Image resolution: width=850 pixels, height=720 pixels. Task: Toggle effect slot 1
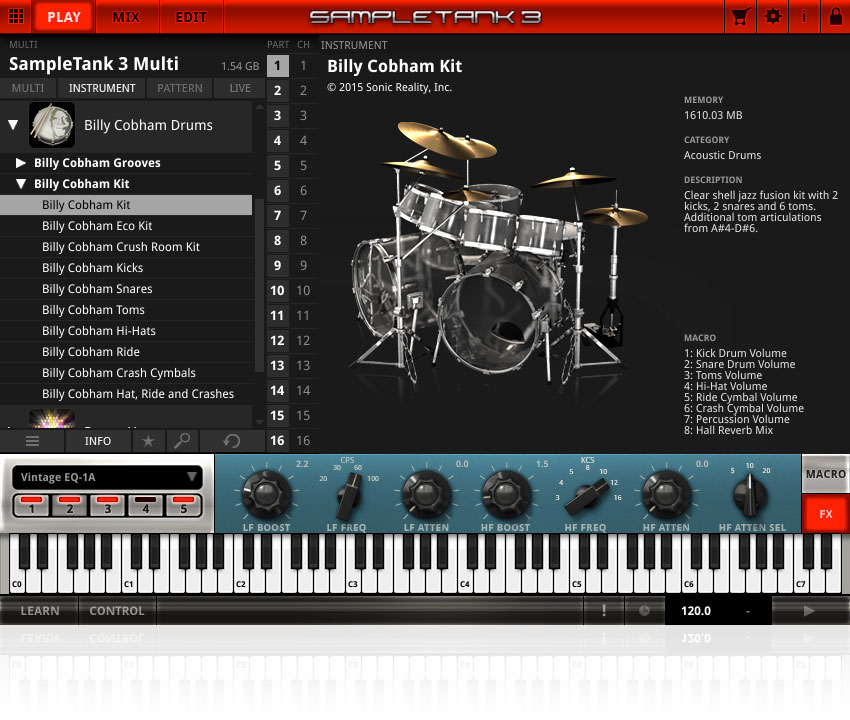click(x=31, y=505)
